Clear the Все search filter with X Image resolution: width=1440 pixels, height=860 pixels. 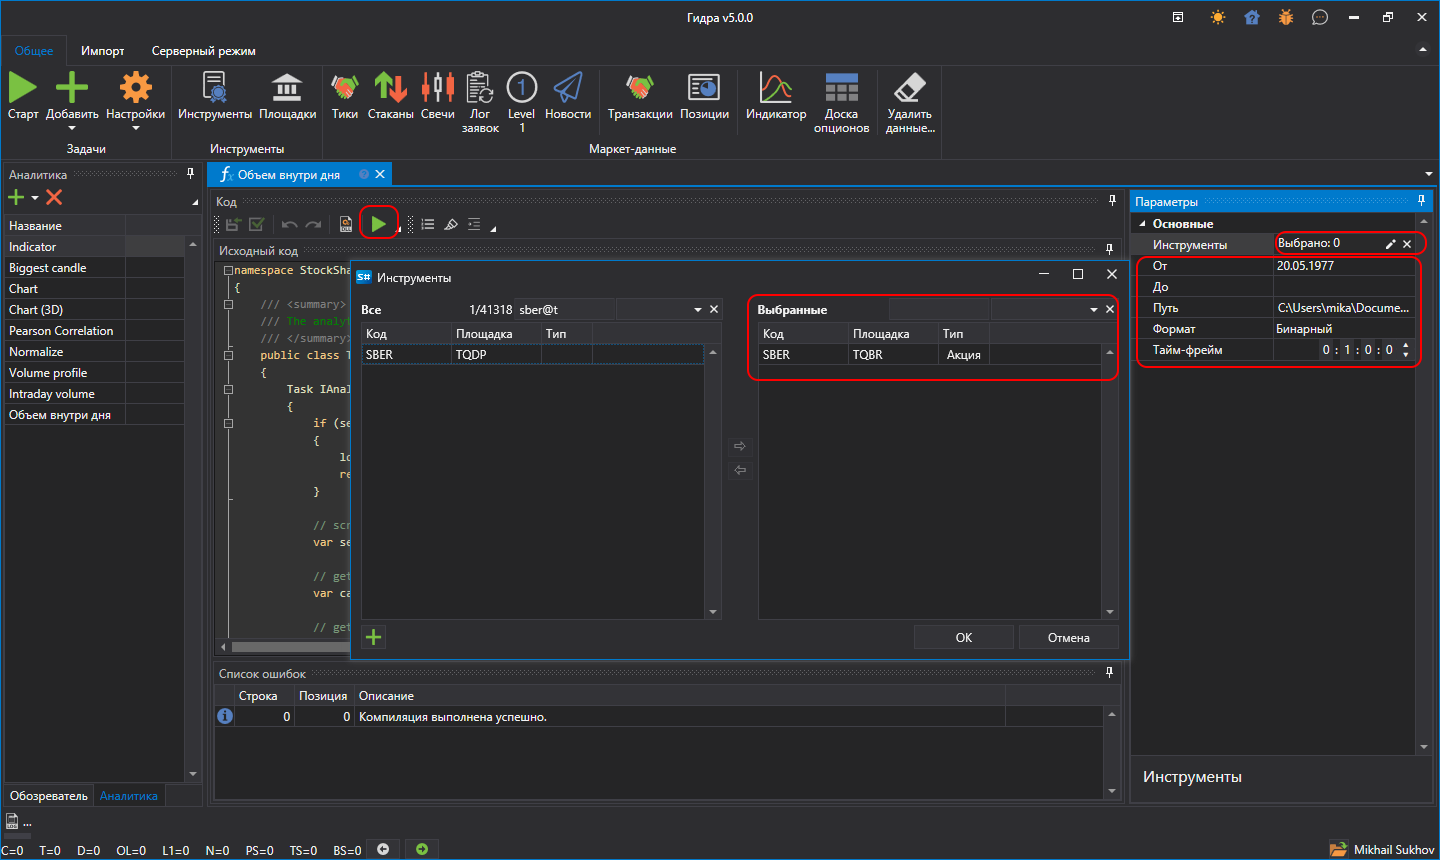[714, 310]
